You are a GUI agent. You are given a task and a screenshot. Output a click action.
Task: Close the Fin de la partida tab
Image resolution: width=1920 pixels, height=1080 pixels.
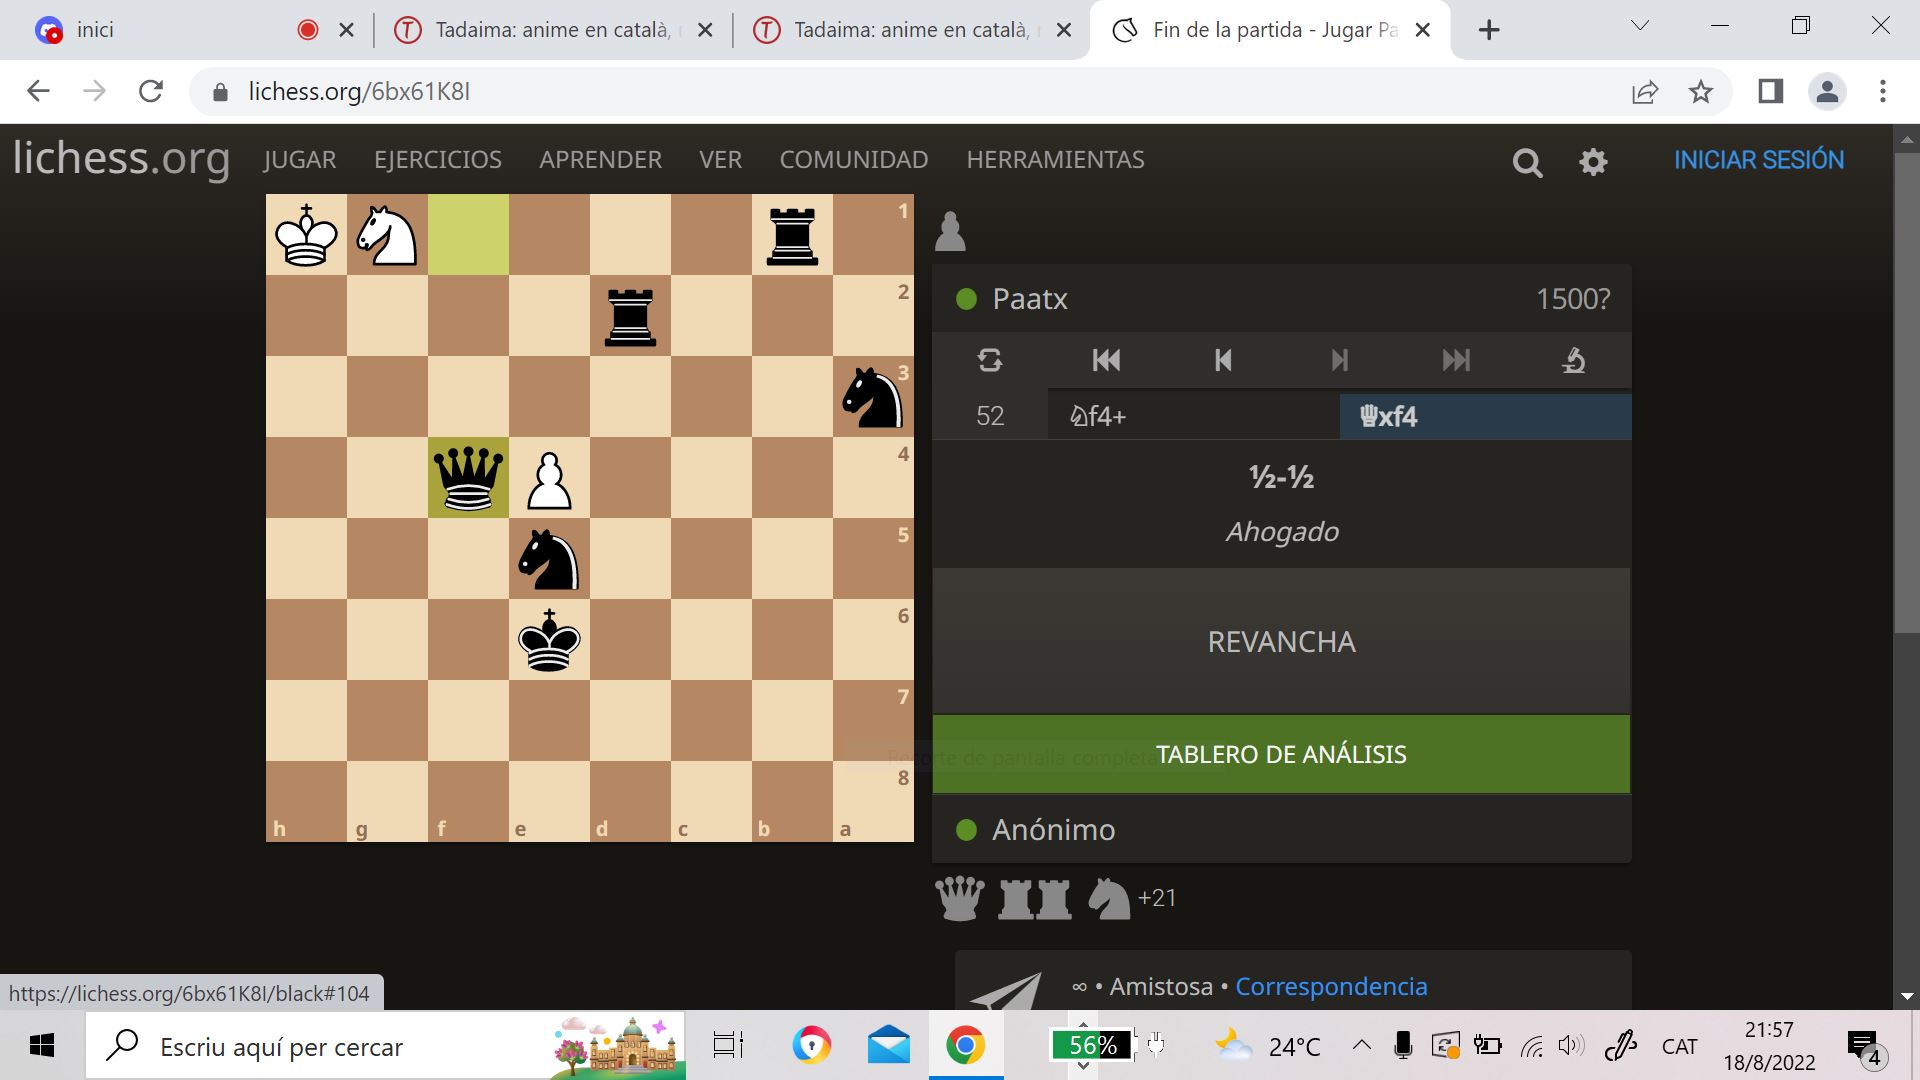pos(1423,30)
